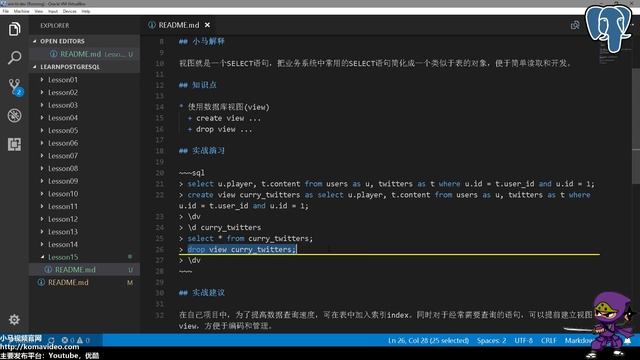This screenshot has height=360, width=640.
Task: Open the View menu
Action: pos(39,11)
